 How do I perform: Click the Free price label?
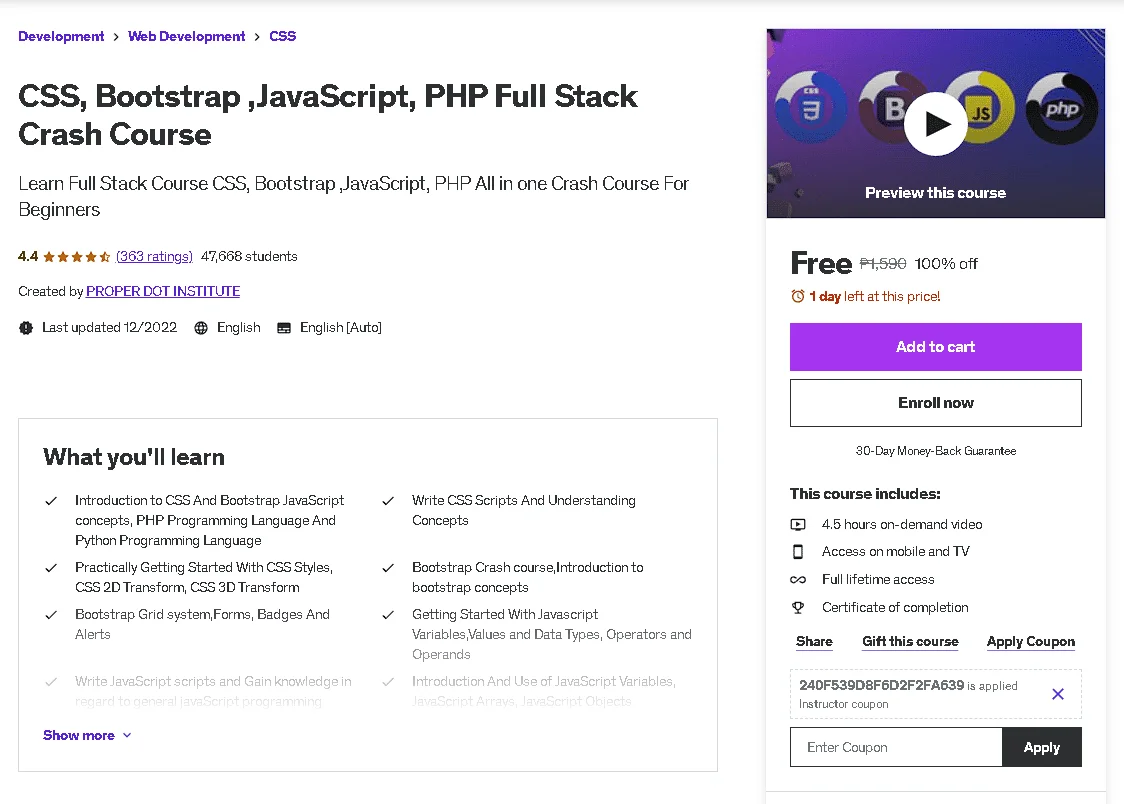tap(821, 264)
